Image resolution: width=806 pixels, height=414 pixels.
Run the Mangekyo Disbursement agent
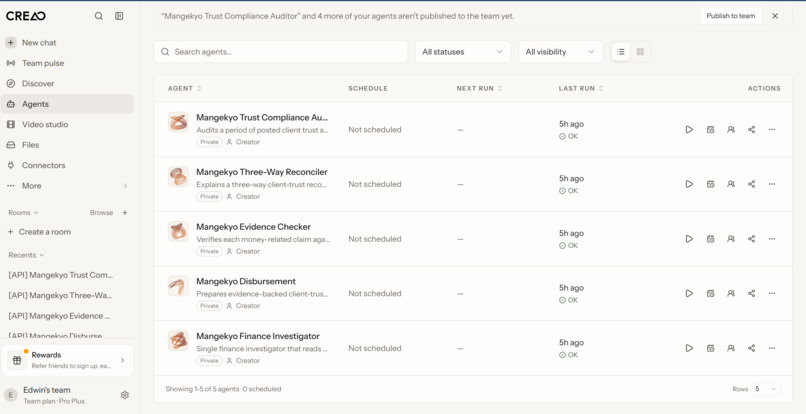click(x=689, y=294)
